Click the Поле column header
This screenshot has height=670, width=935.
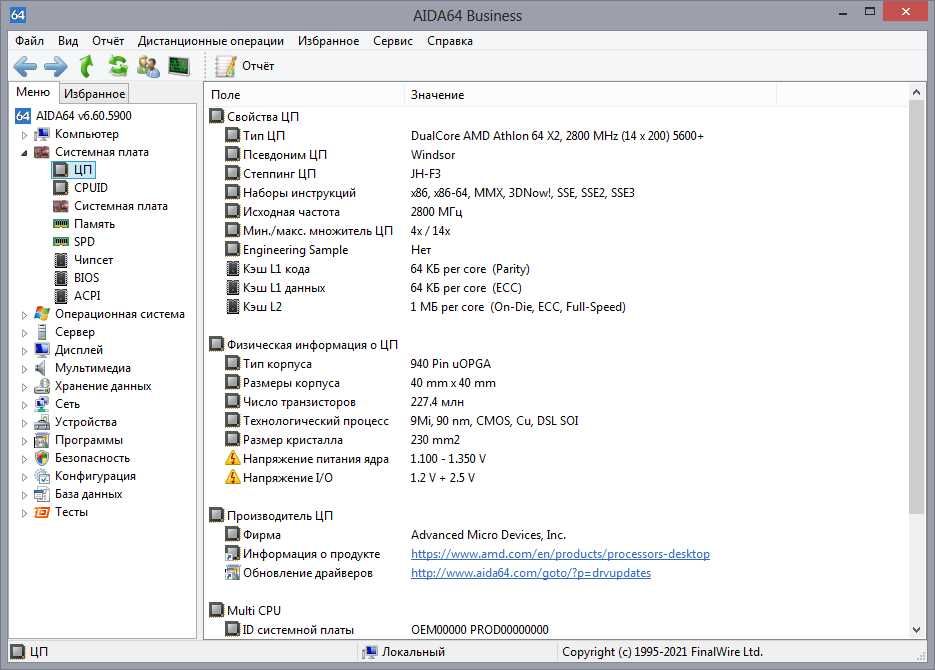tap(306, 95)
